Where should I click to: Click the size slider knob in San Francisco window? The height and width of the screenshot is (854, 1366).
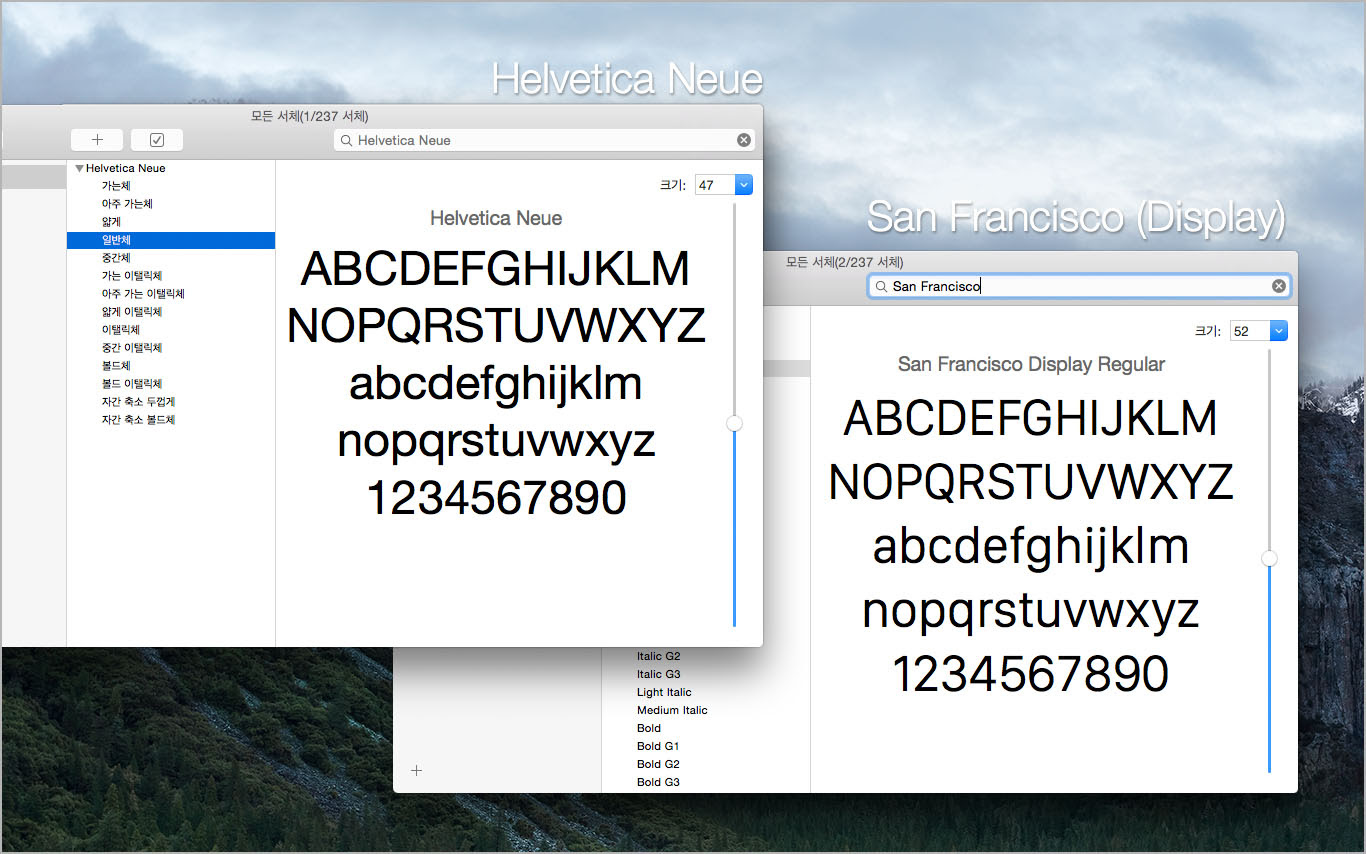click(1270, 559)
